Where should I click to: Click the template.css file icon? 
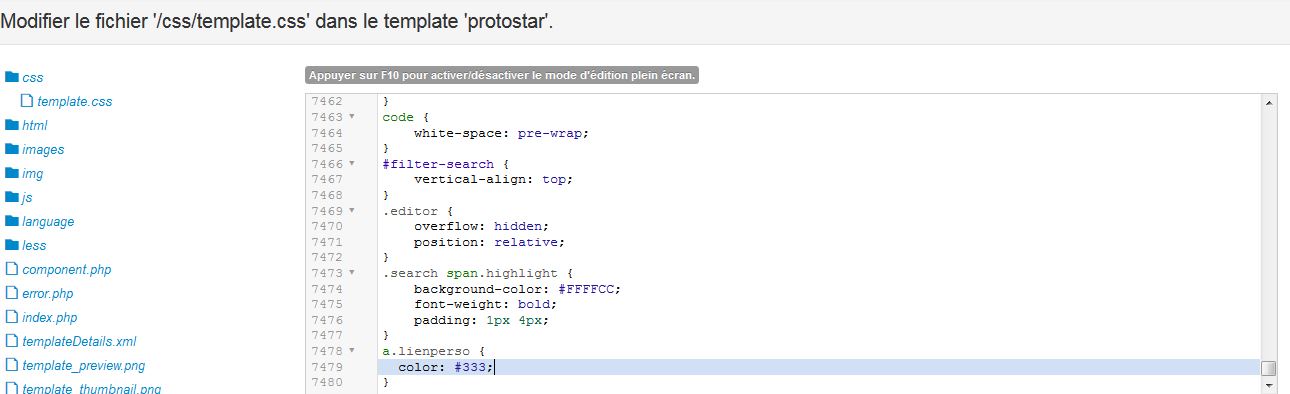click(x=27, y=101)
